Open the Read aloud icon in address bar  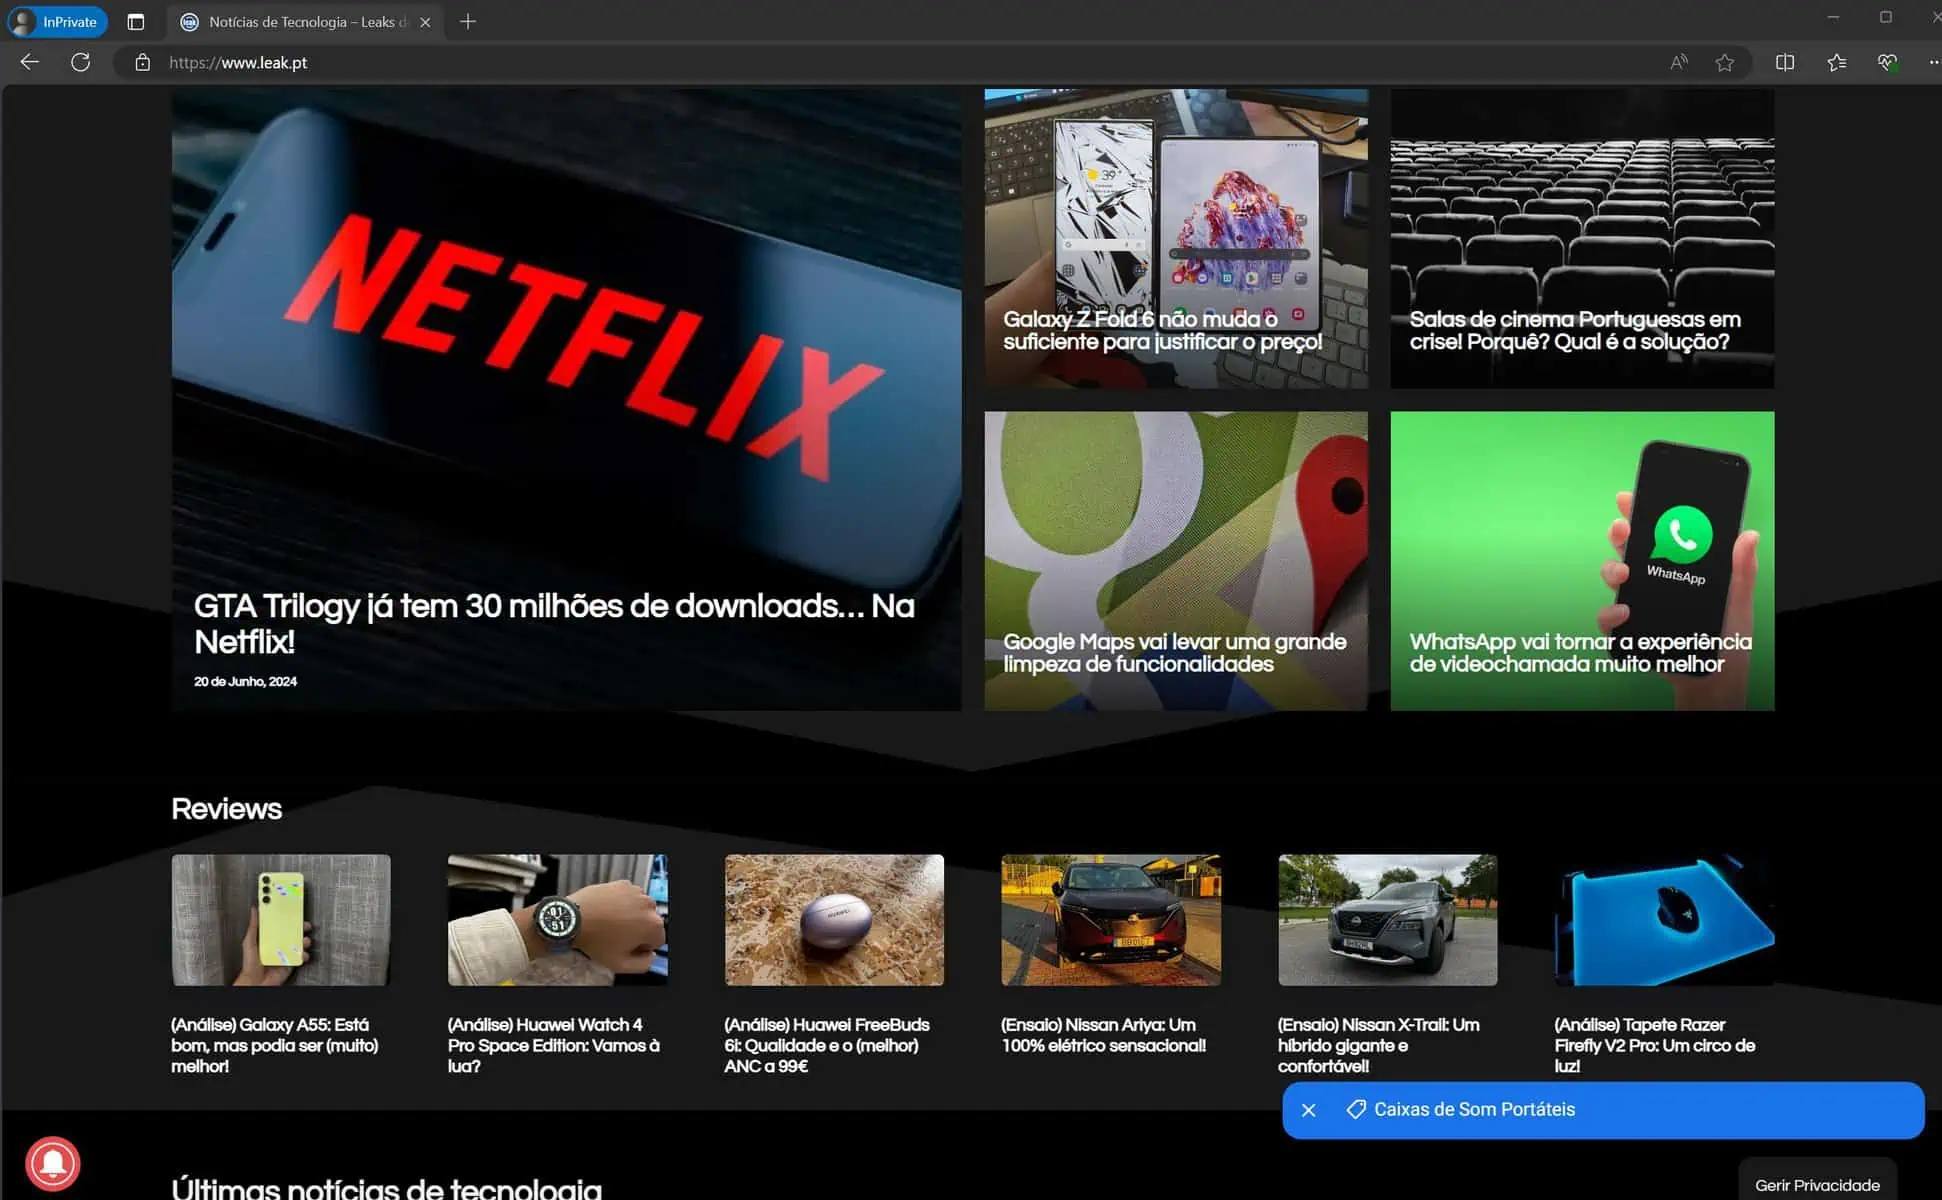point(1679,62)
